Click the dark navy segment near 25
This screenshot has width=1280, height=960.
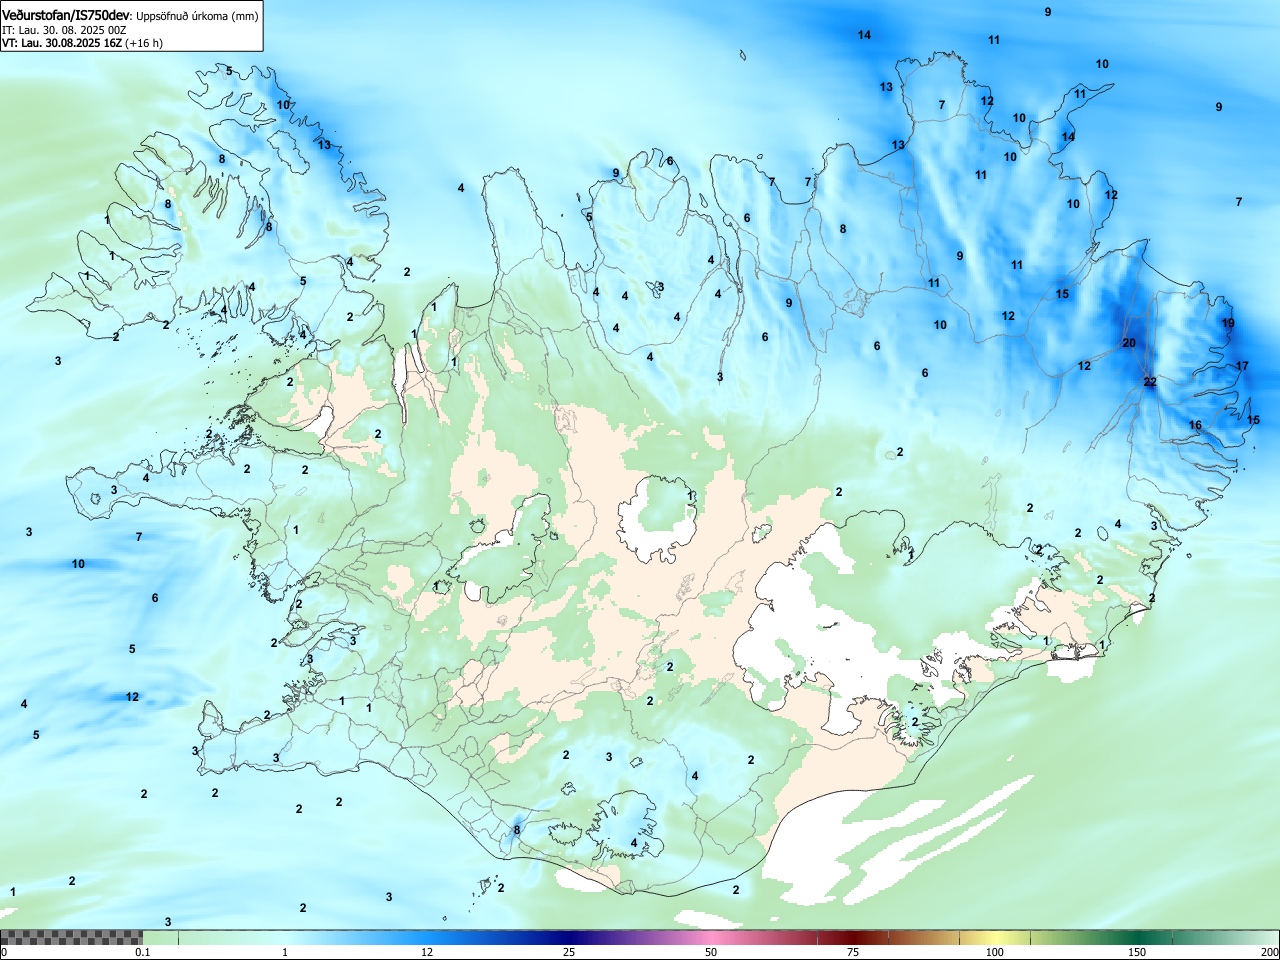click(569, 937)
